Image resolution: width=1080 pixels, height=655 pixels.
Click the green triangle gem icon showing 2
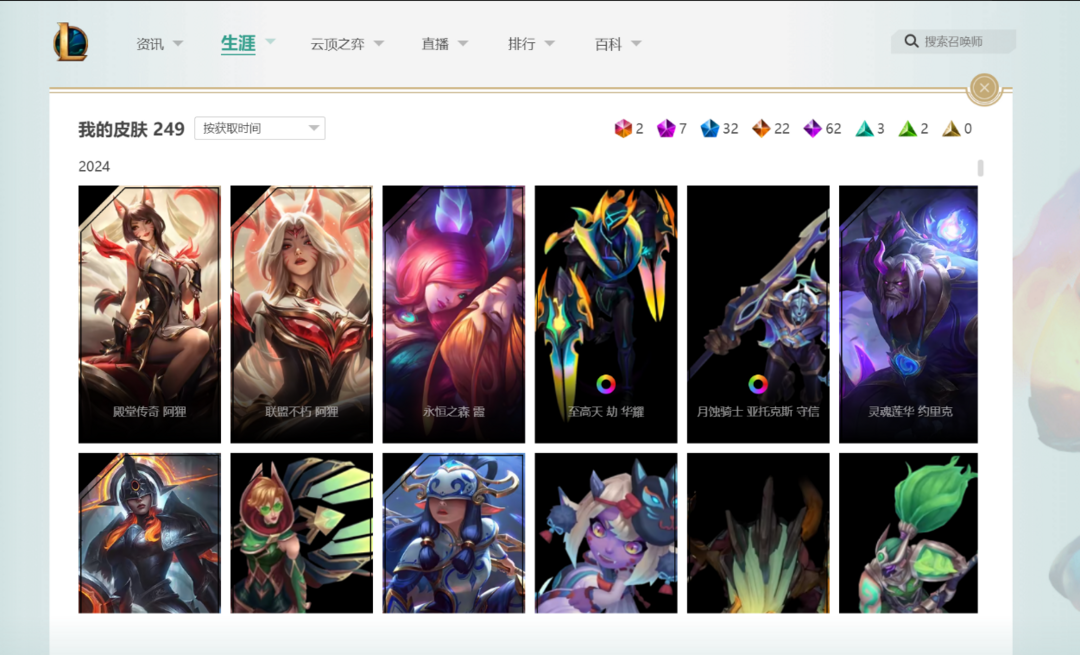908,129
